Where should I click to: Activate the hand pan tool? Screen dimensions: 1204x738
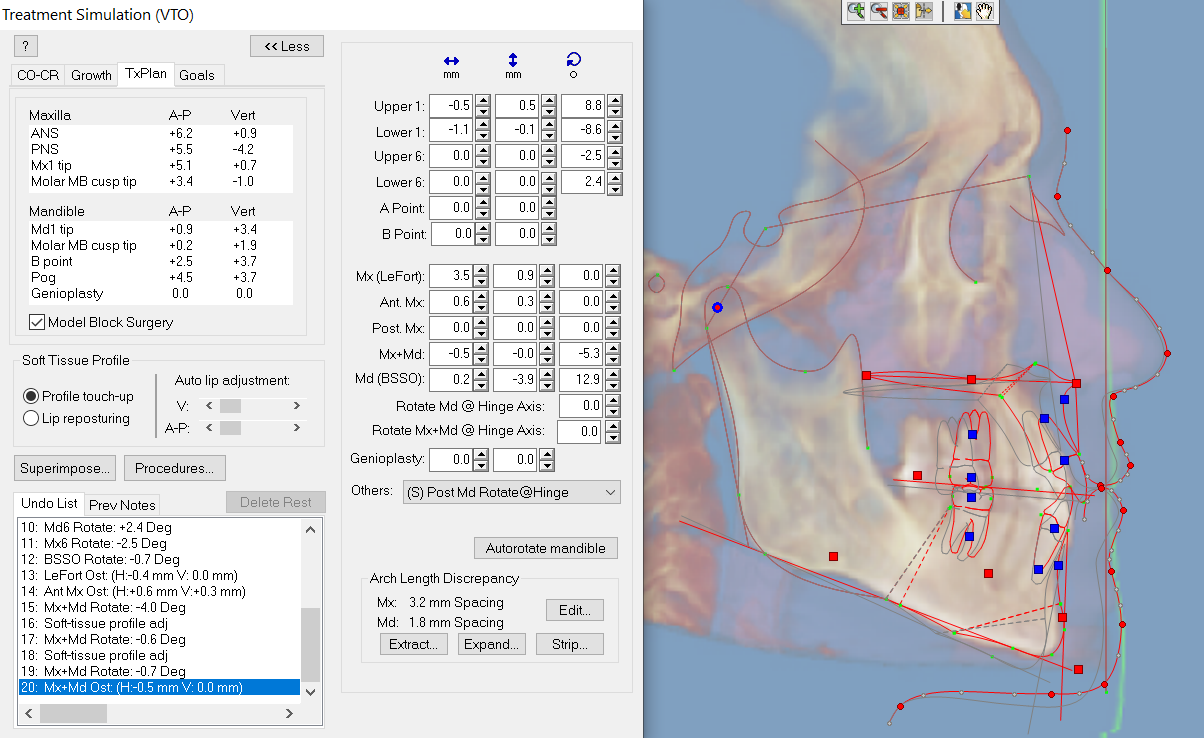pos(985,11)
